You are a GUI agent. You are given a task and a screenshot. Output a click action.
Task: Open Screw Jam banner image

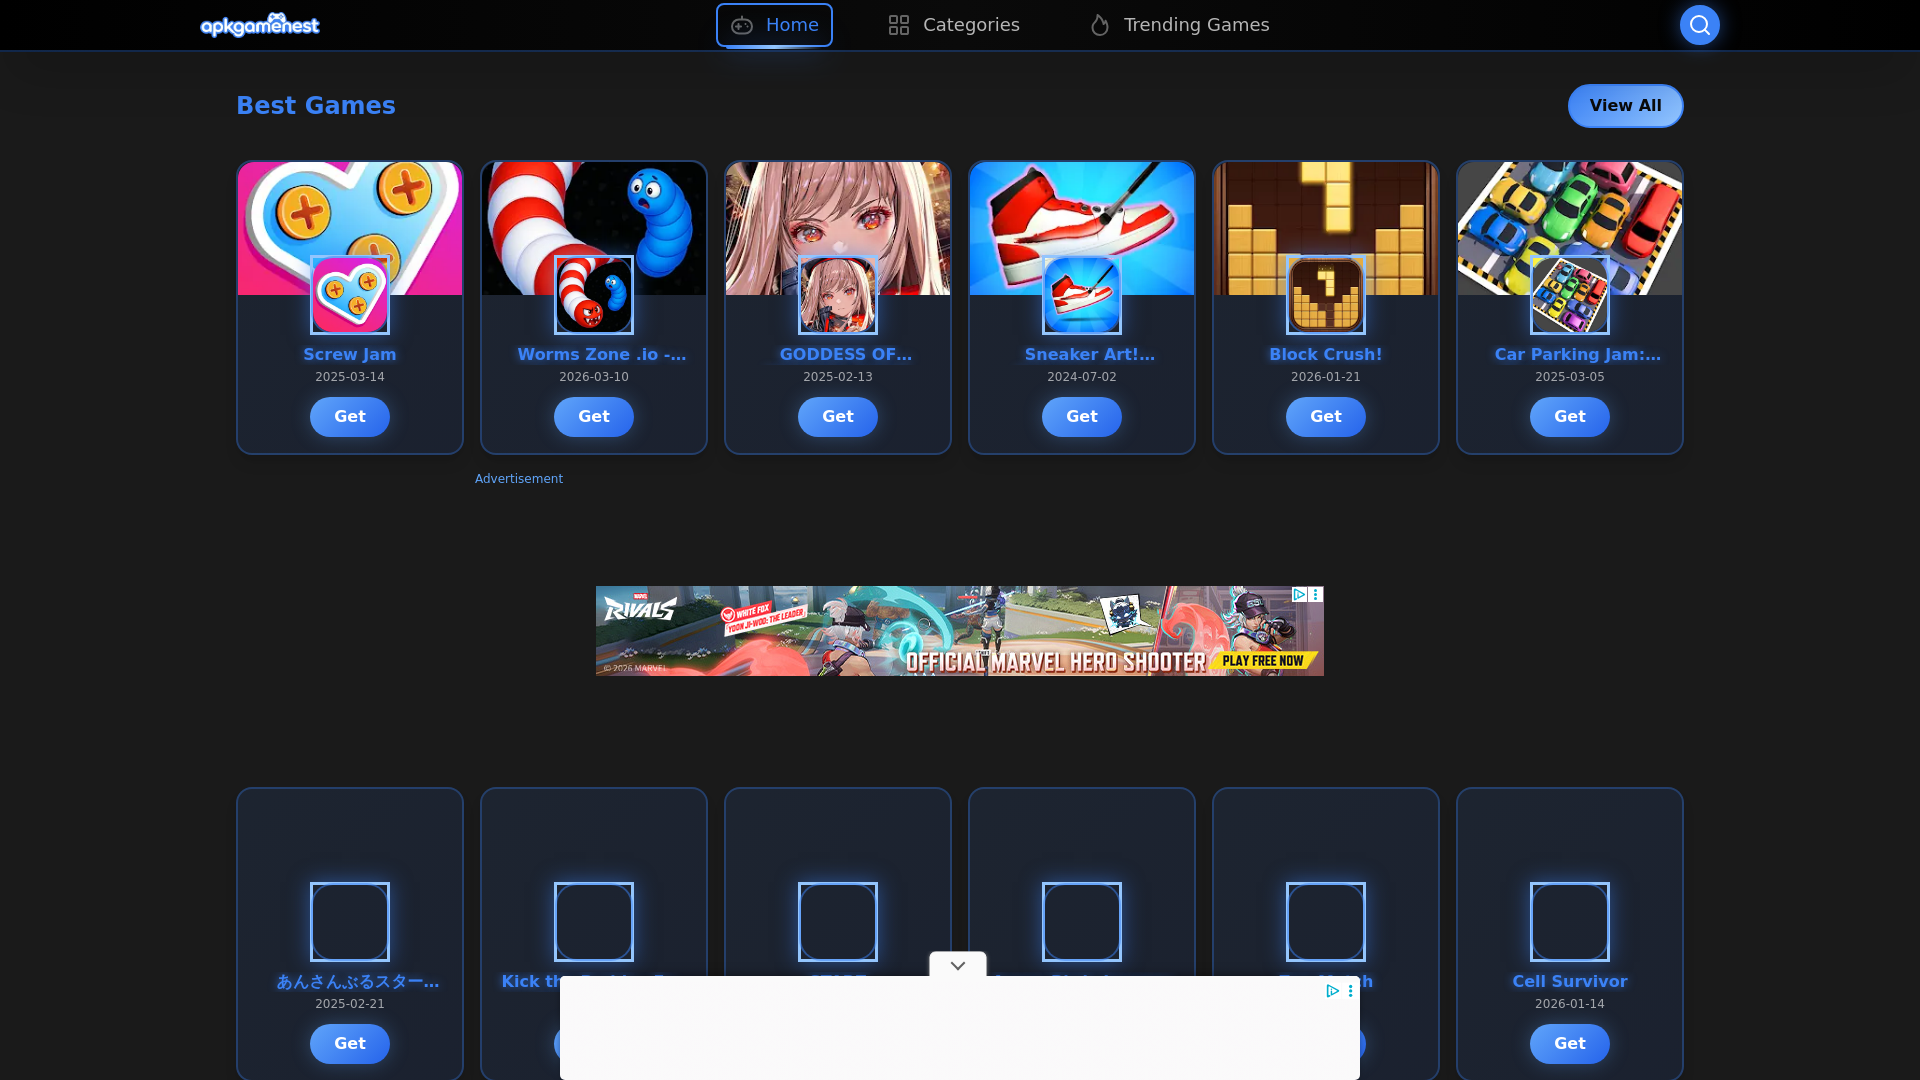click(x=350, y=210)
